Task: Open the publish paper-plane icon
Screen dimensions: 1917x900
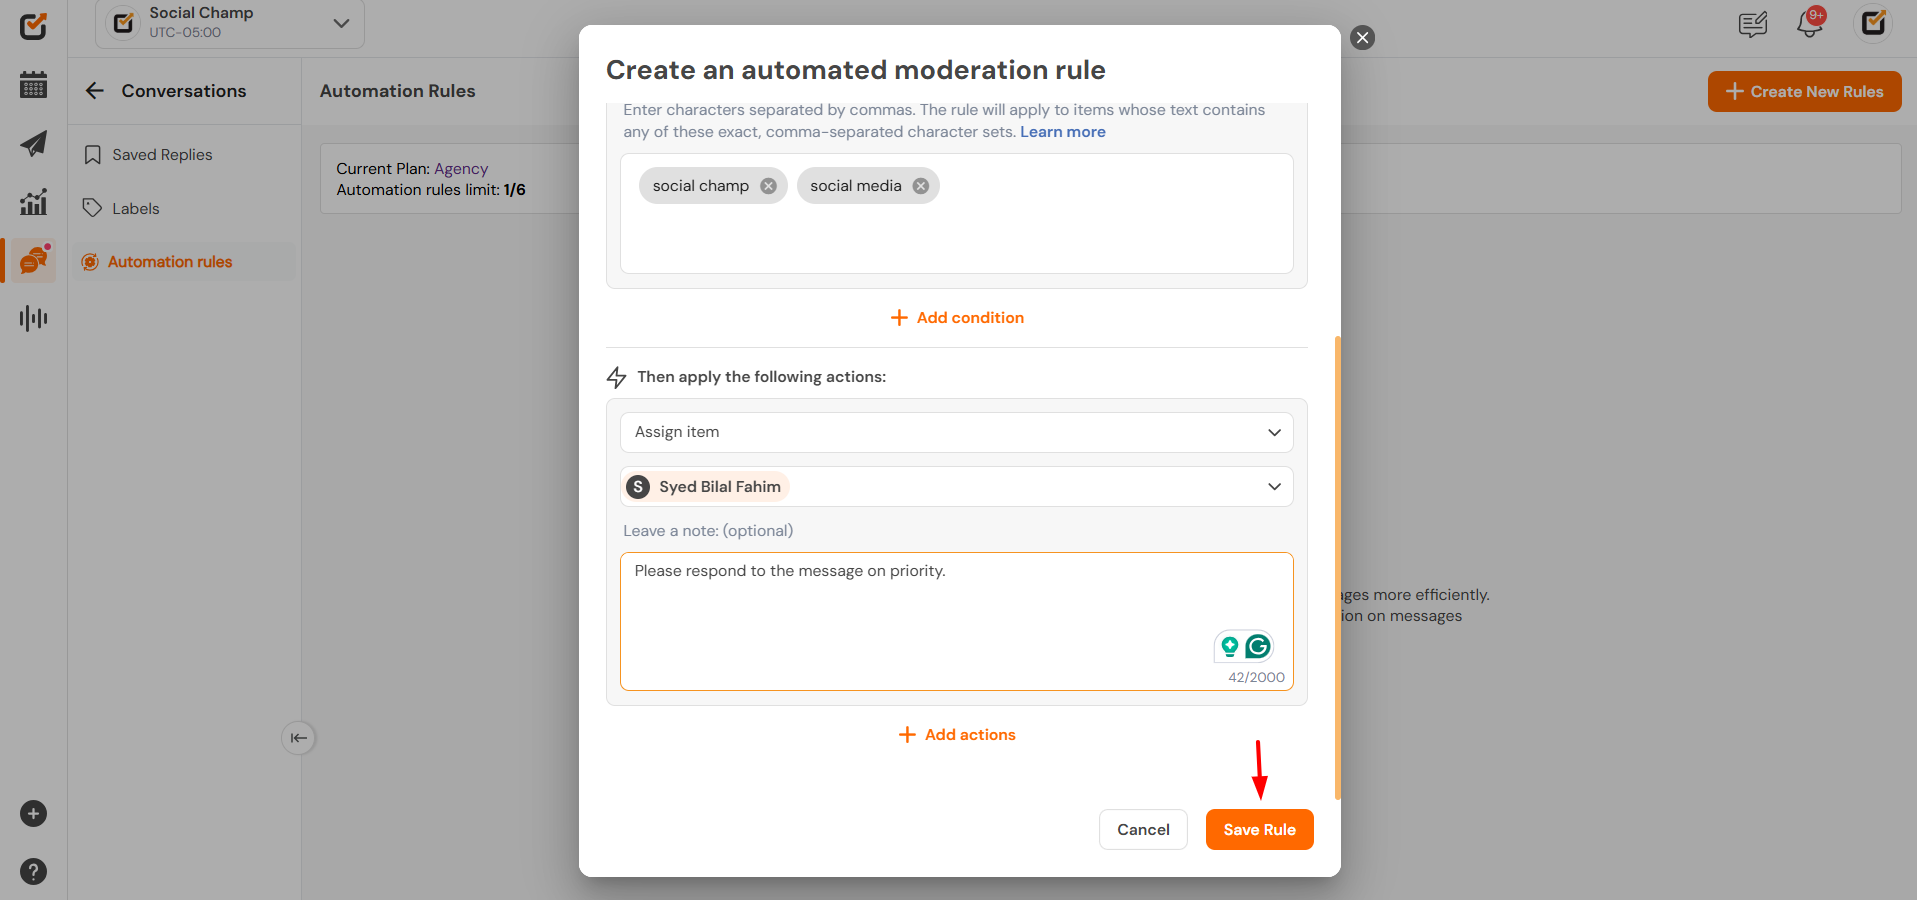Action: pyautogui.click(x=33, y=143)
